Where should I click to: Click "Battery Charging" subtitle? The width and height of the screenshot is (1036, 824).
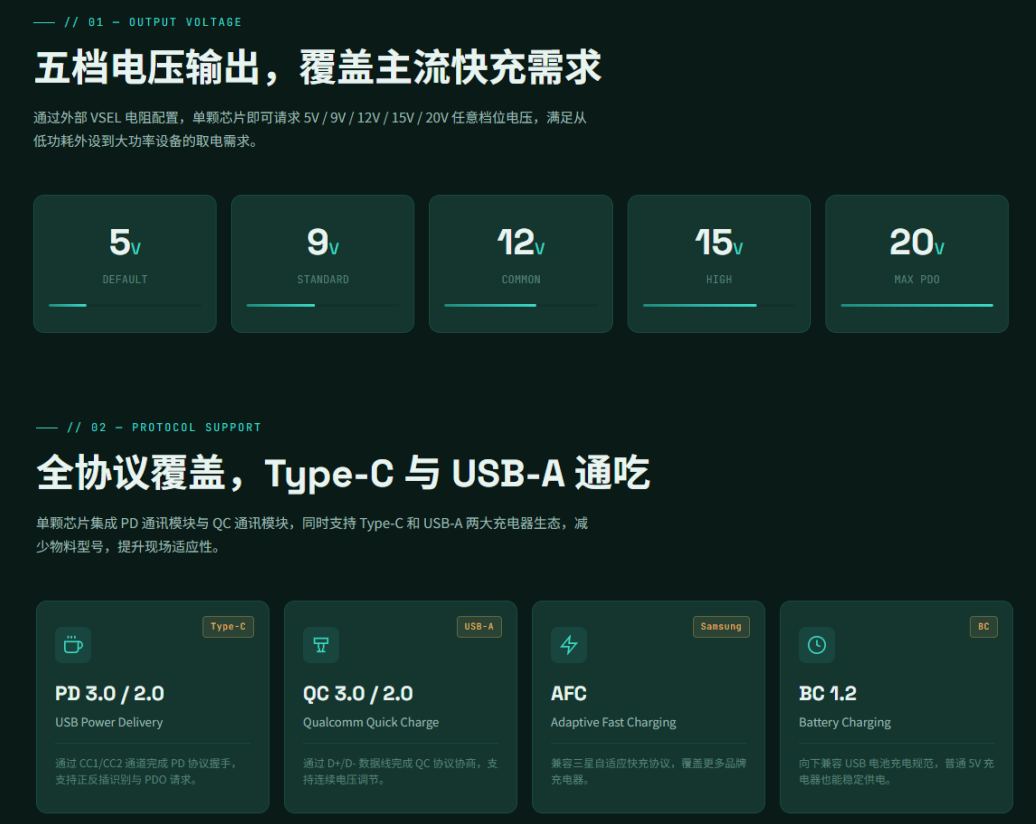pos(844,722)
